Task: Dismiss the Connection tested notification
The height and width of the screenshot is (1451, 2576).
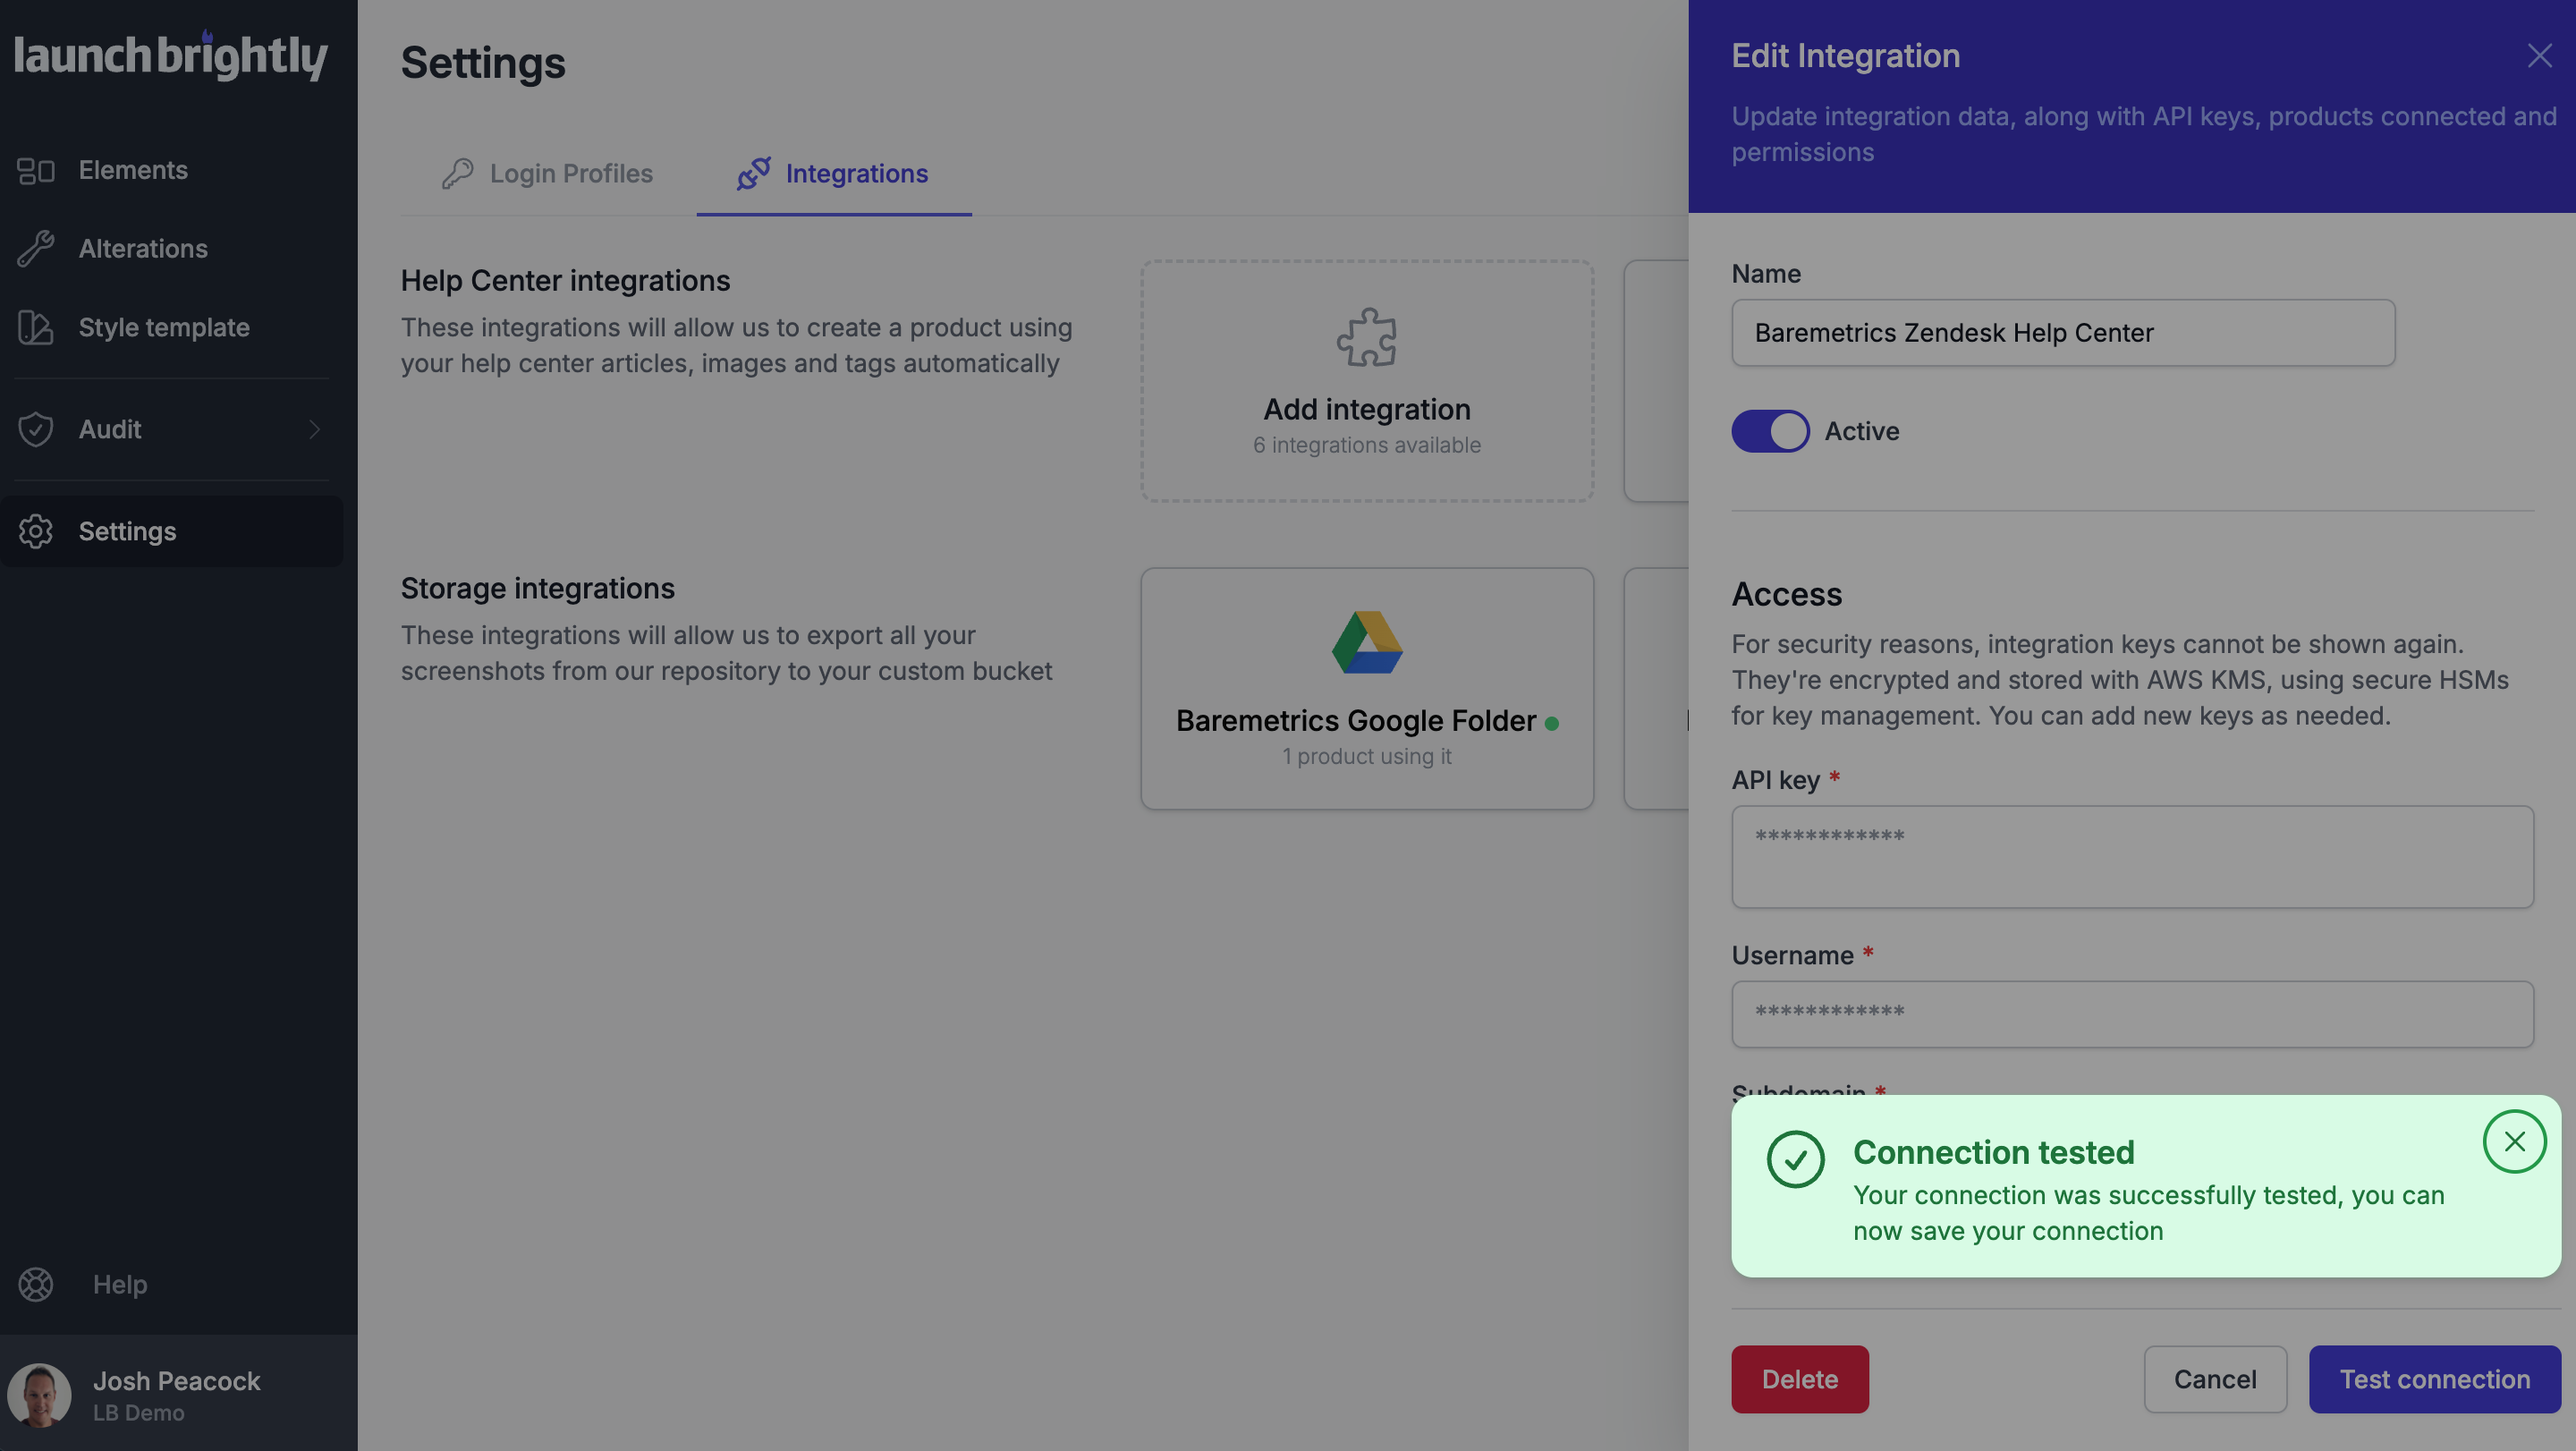Action: [x=2515, y=1140]
